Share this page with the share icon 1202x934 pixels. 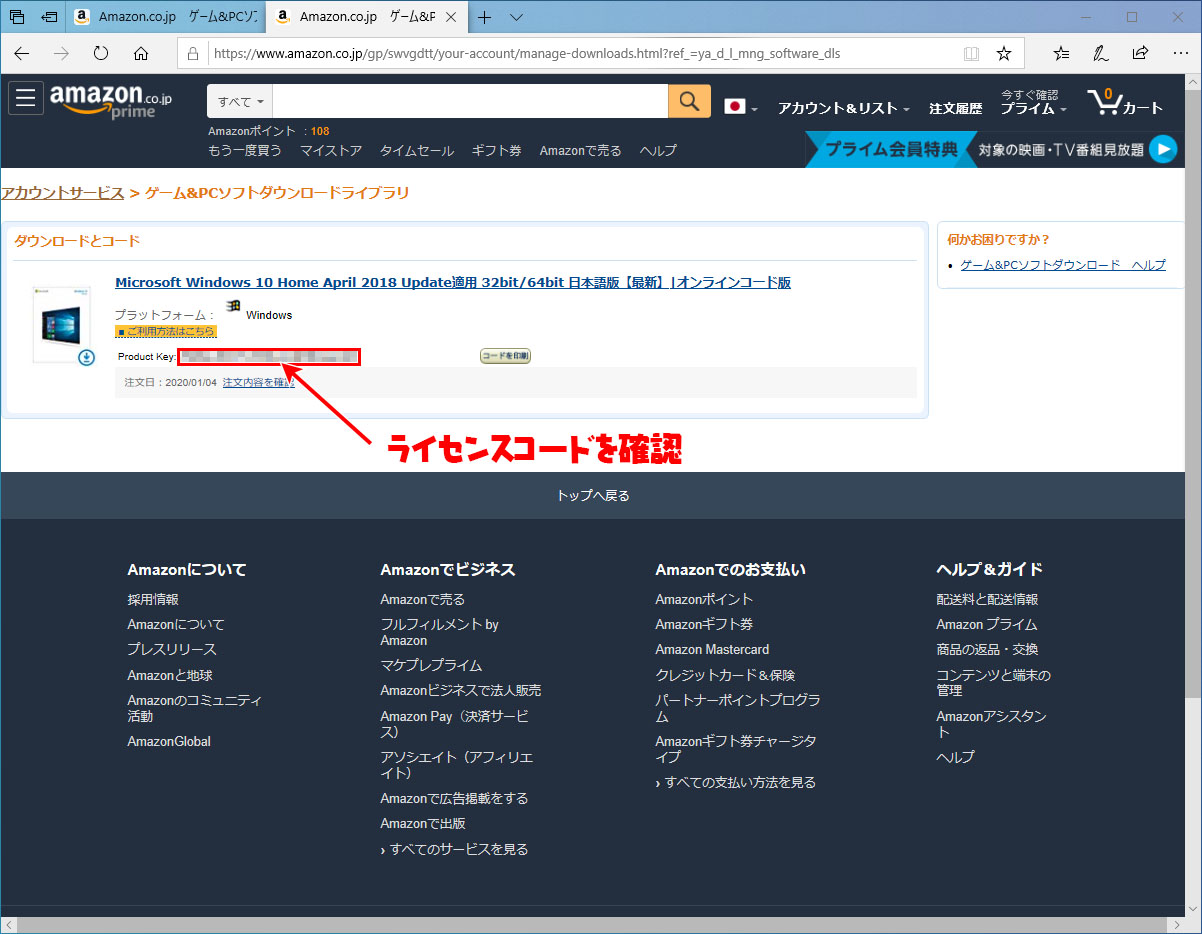click(1140, 54)
